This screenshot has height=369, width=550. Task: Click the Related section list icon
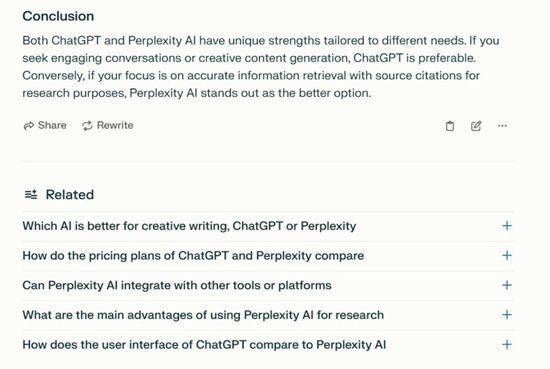pos(31,194)
